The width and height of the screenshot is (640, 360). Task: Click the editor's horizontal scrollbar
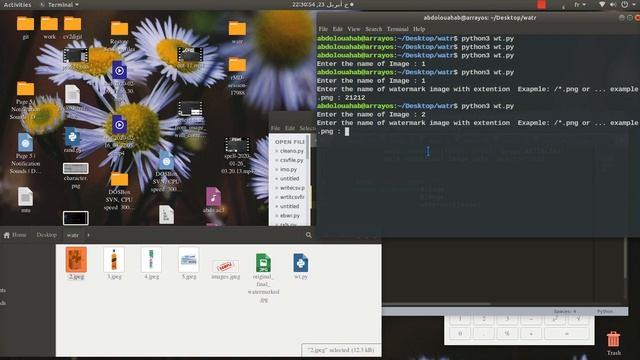pos(437,304)
